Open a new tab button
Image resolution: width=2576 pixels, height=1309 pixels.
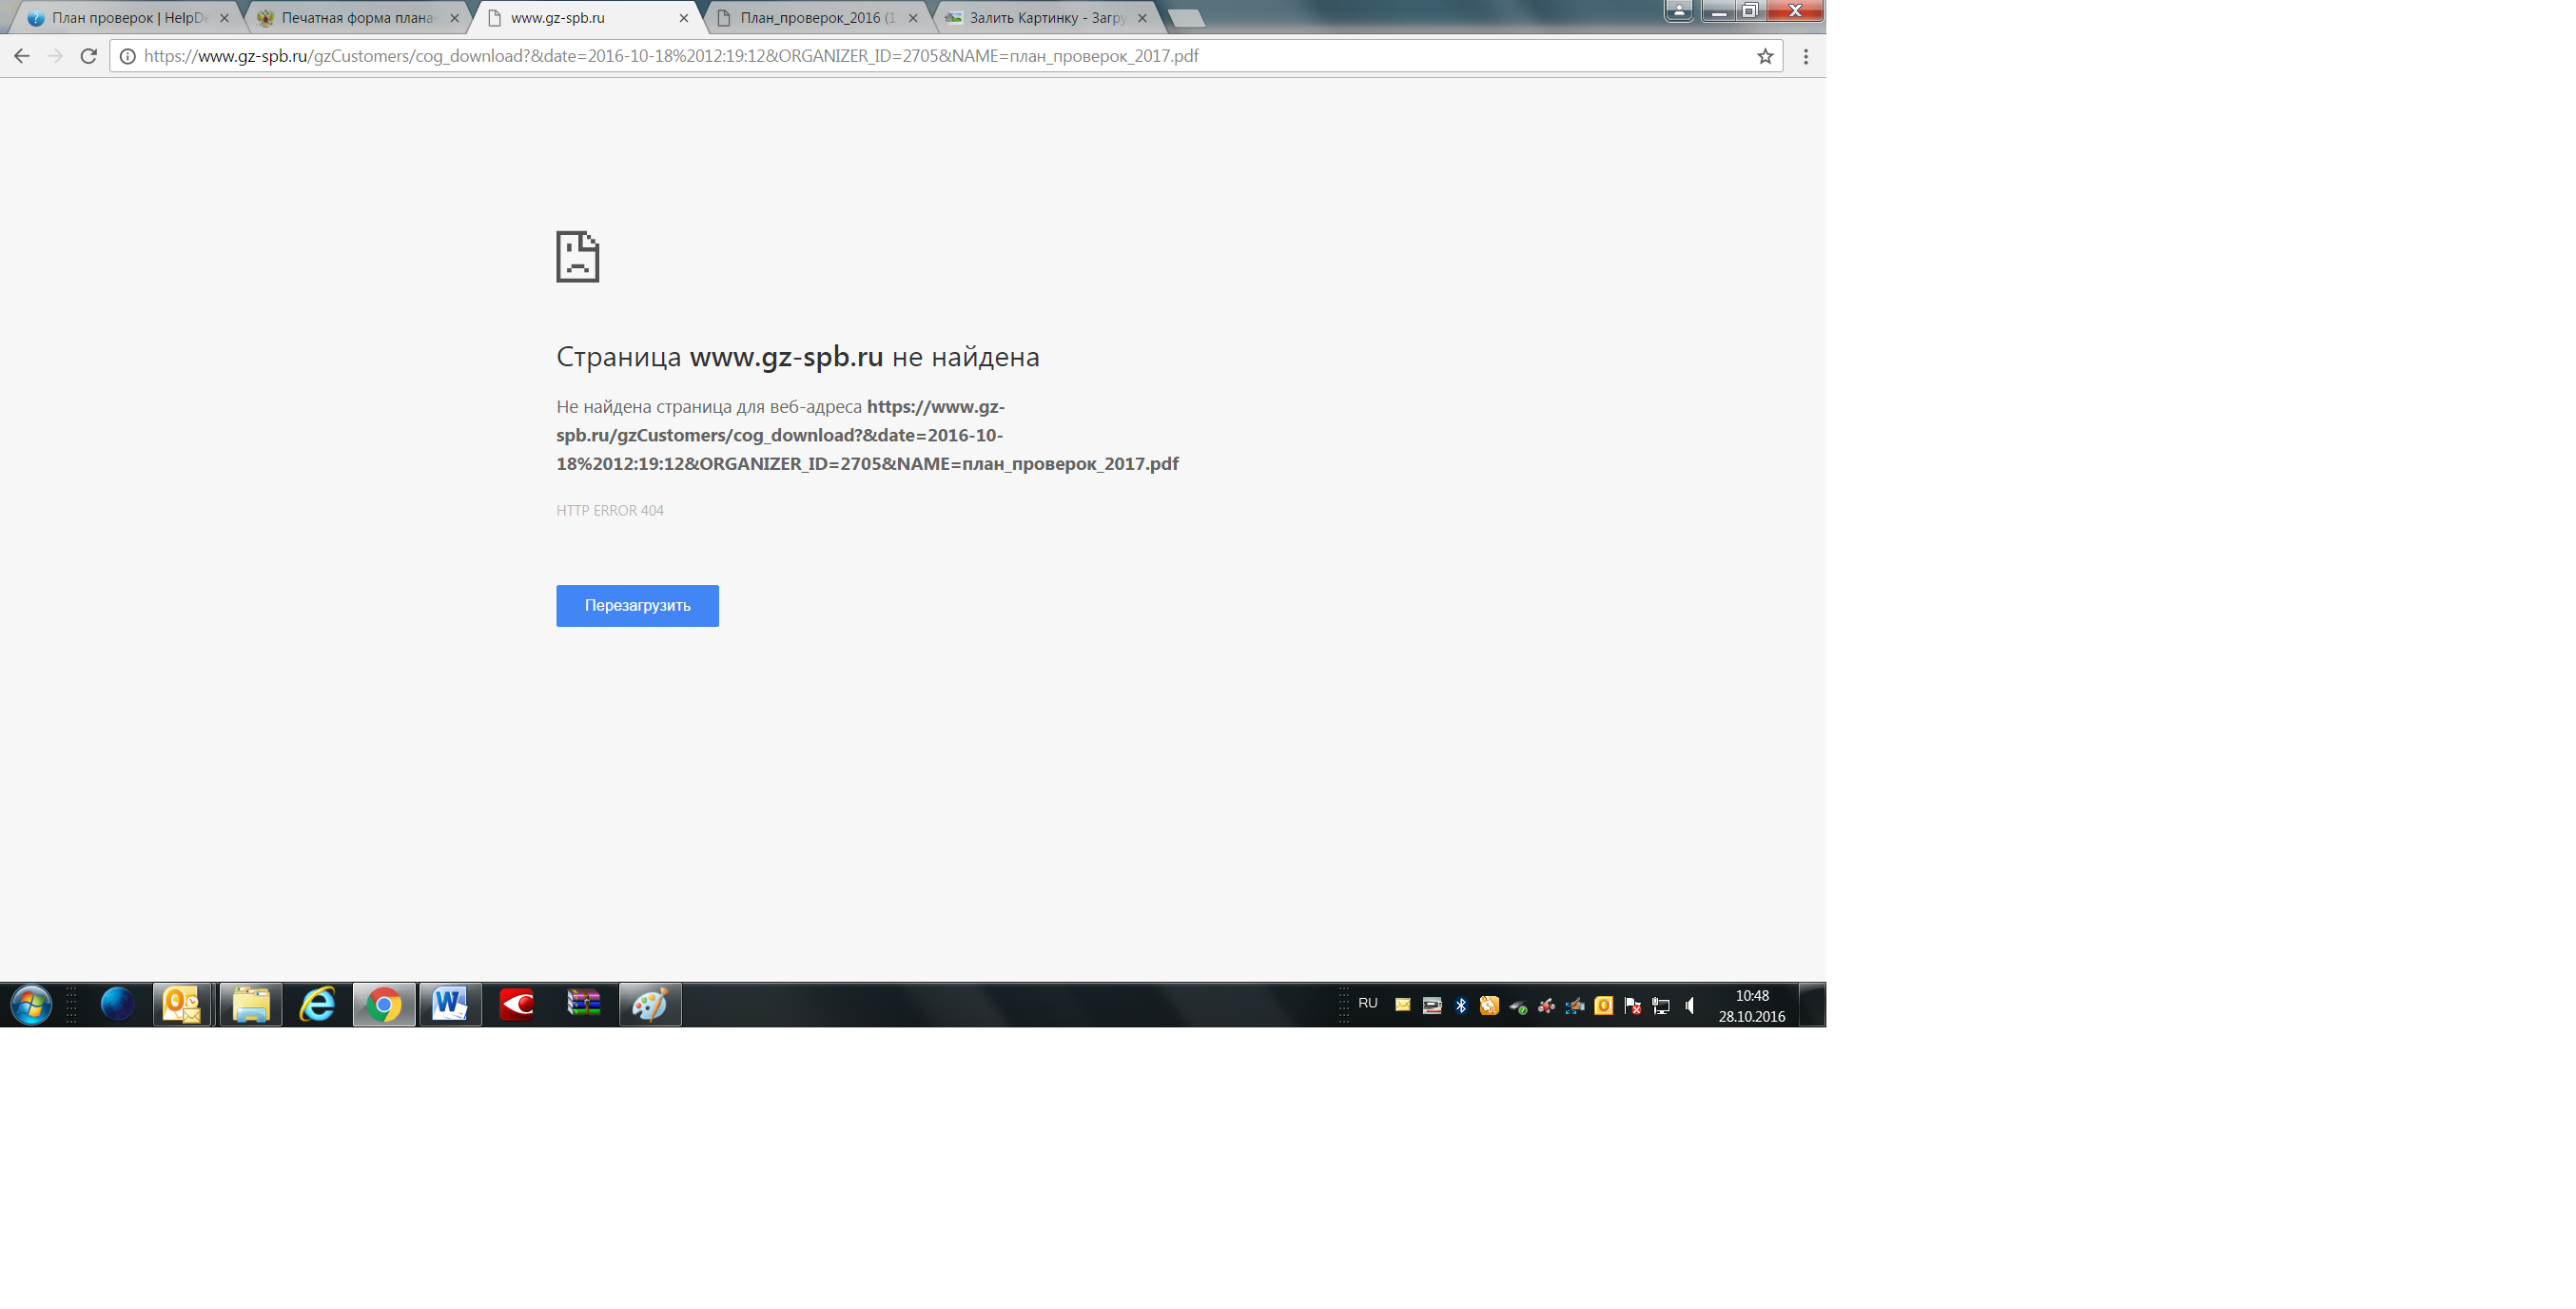1186,18
